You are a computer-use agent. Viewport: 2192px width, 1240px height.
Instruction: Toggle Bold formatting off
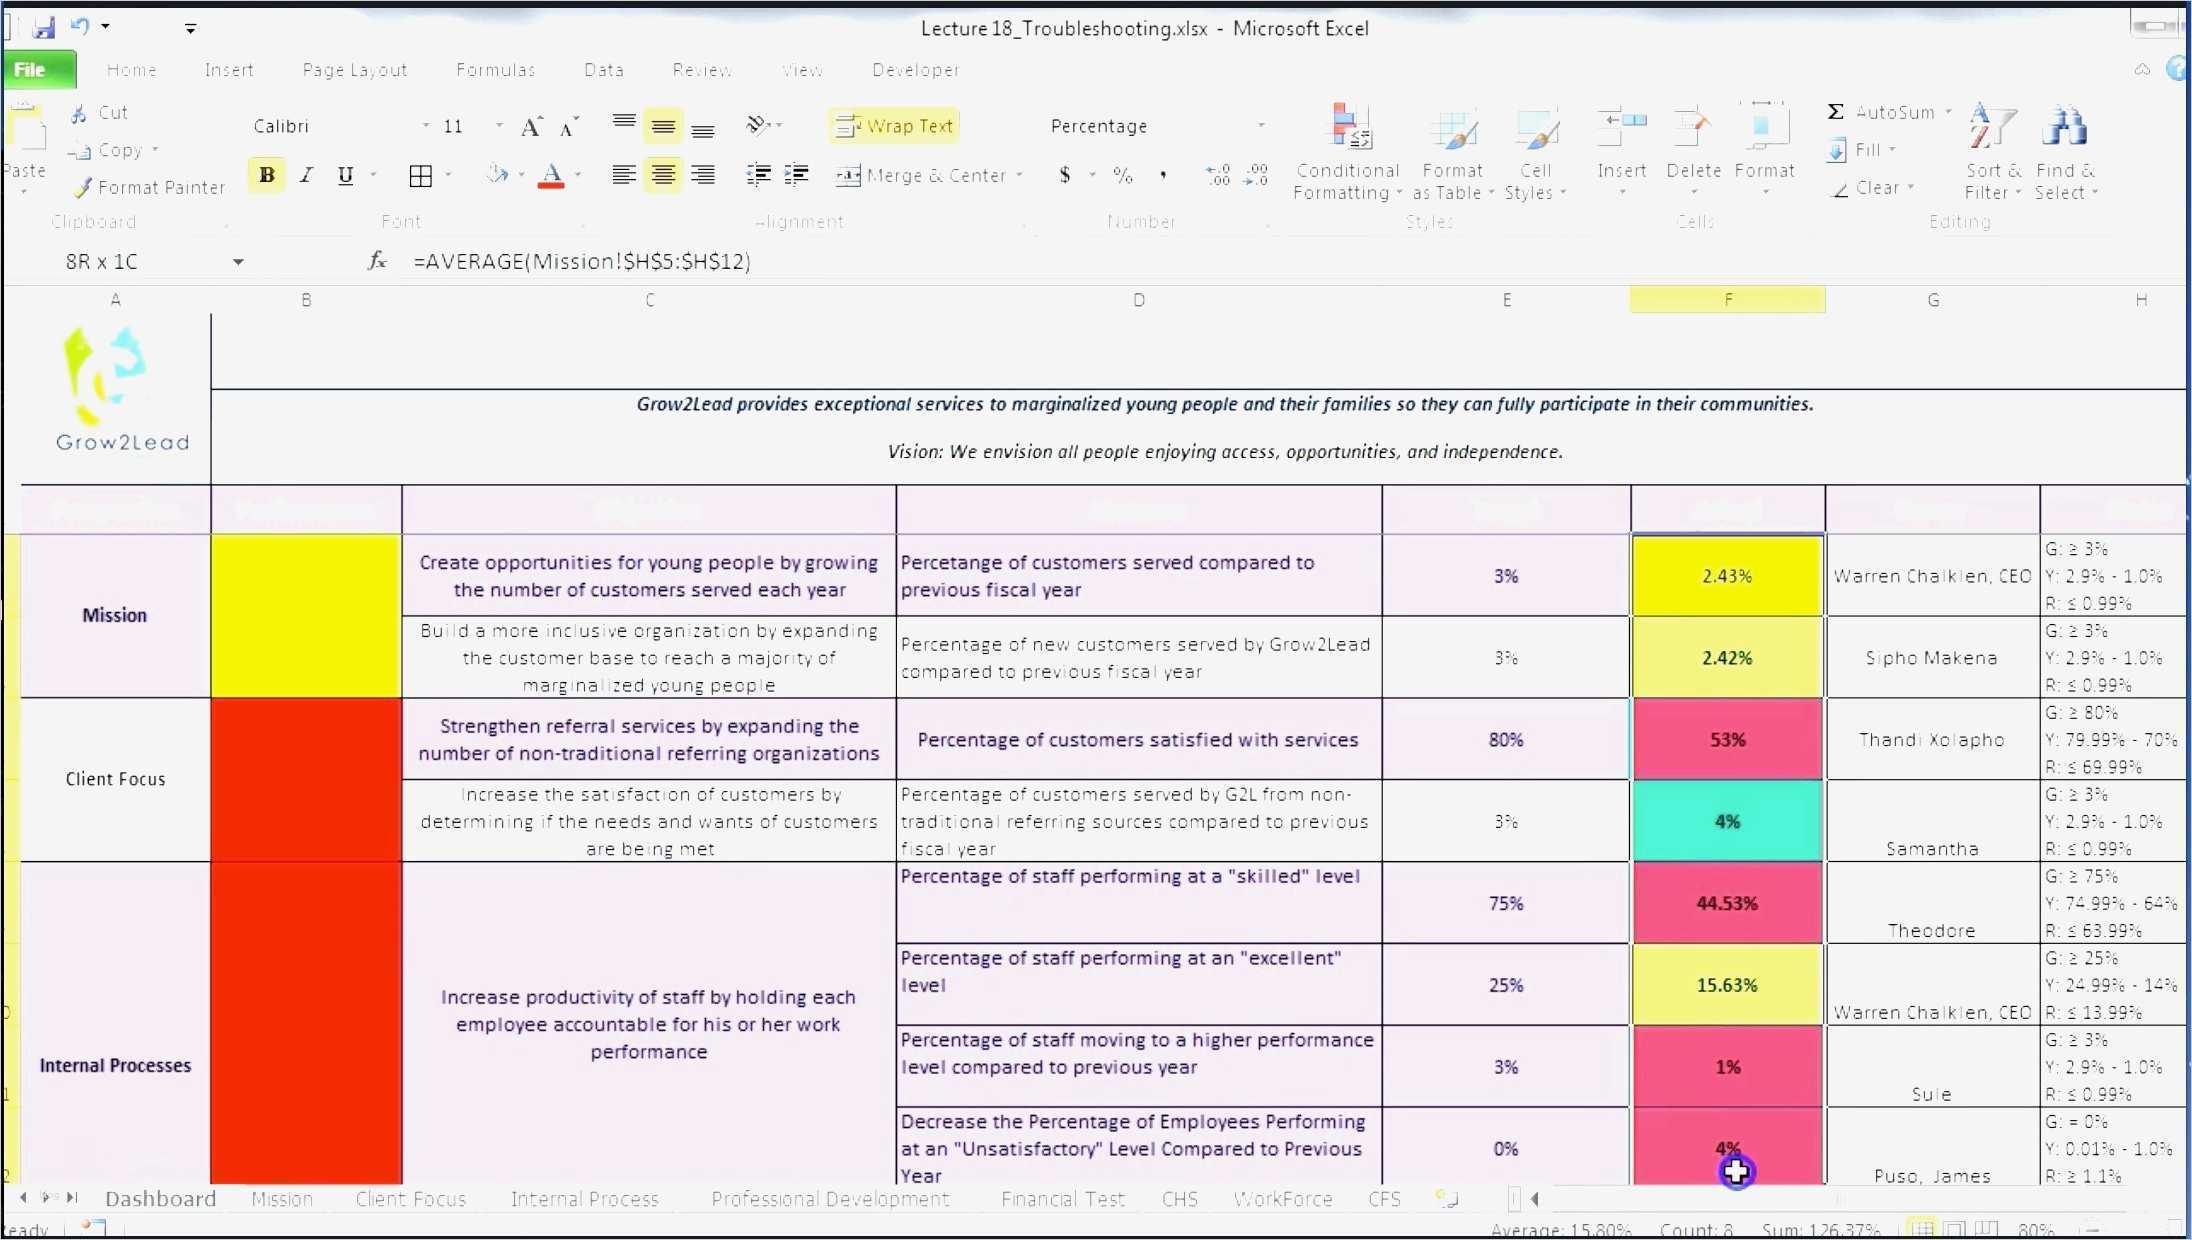click(x=266, y=175)
